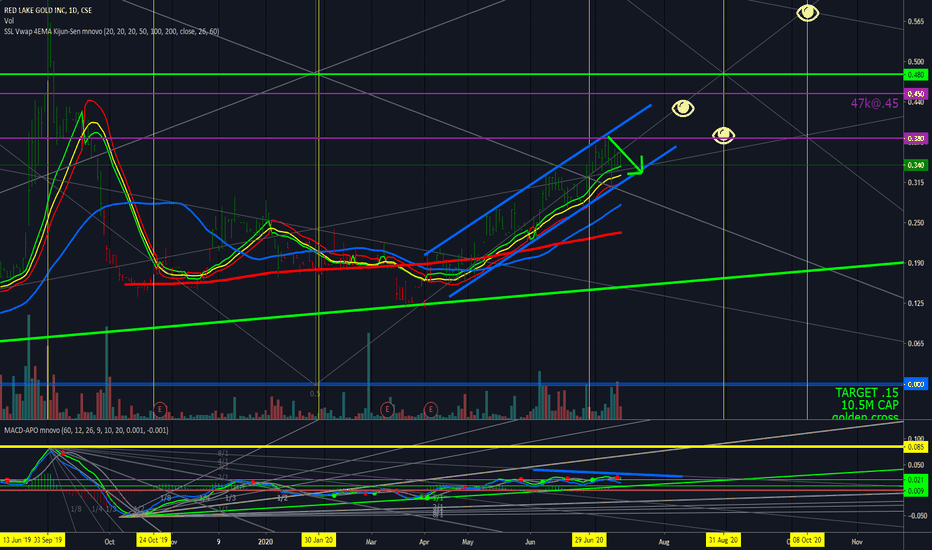Click the eye marker on the 08 Oct '20 line

807,13
